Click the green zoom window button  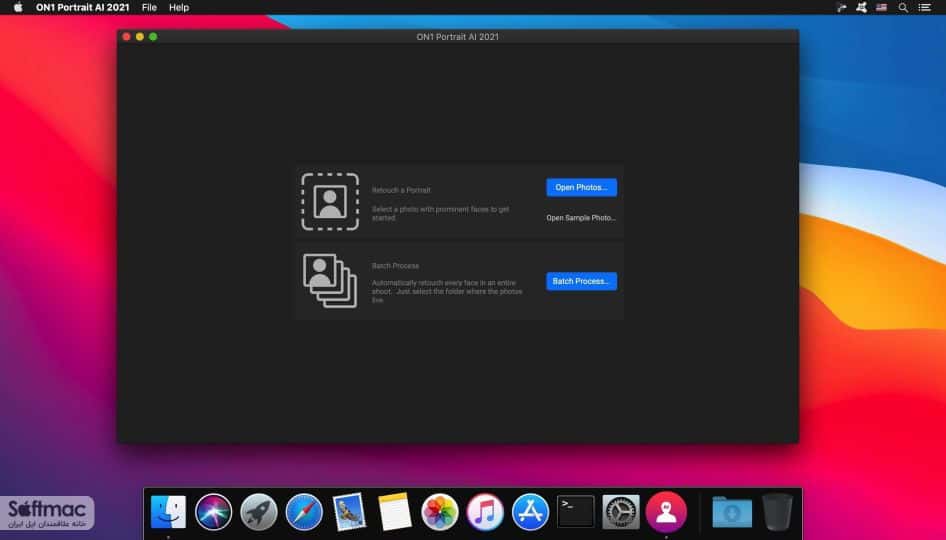(x=153, y=37)
